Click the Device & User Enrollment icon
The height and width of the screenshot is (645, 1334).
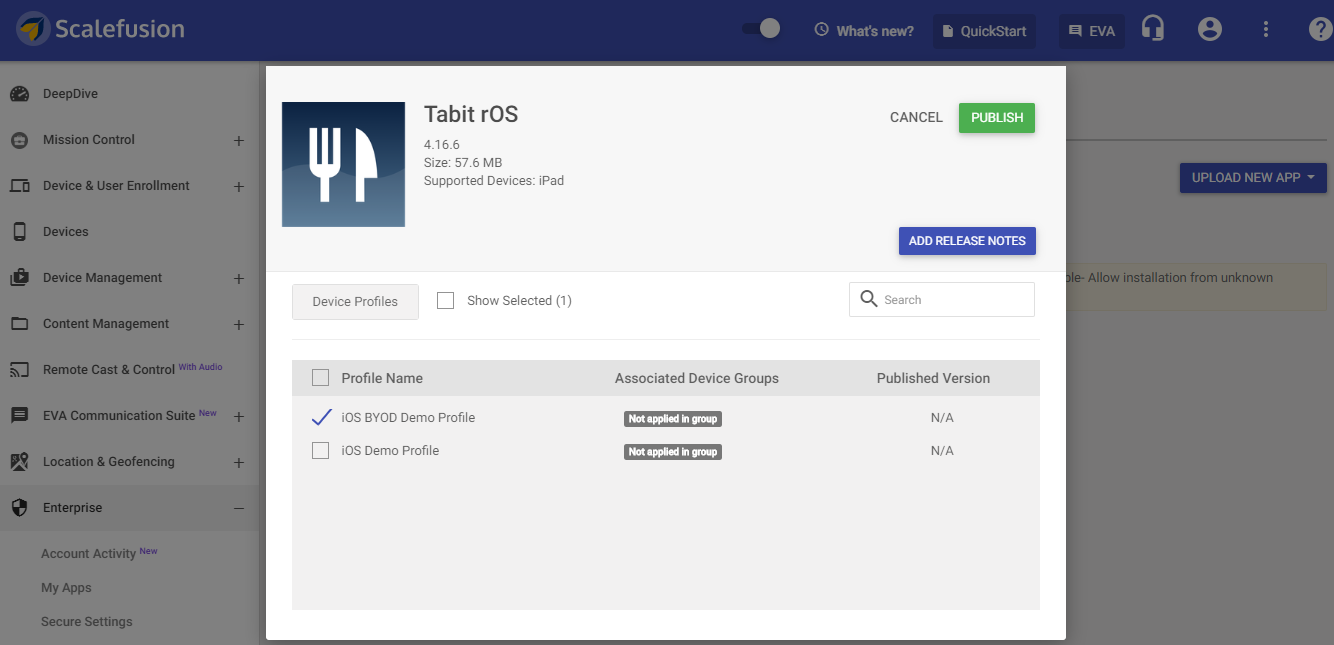tap(20, 186)
